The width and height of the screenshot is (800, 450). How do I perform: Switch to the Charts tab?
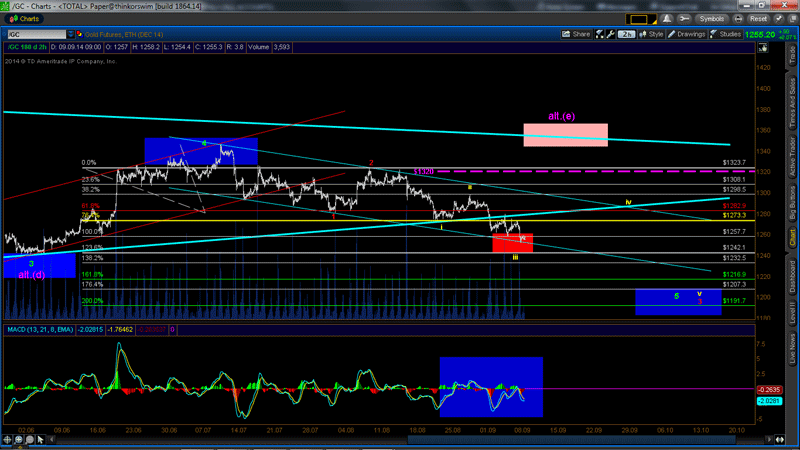(29, 18)
